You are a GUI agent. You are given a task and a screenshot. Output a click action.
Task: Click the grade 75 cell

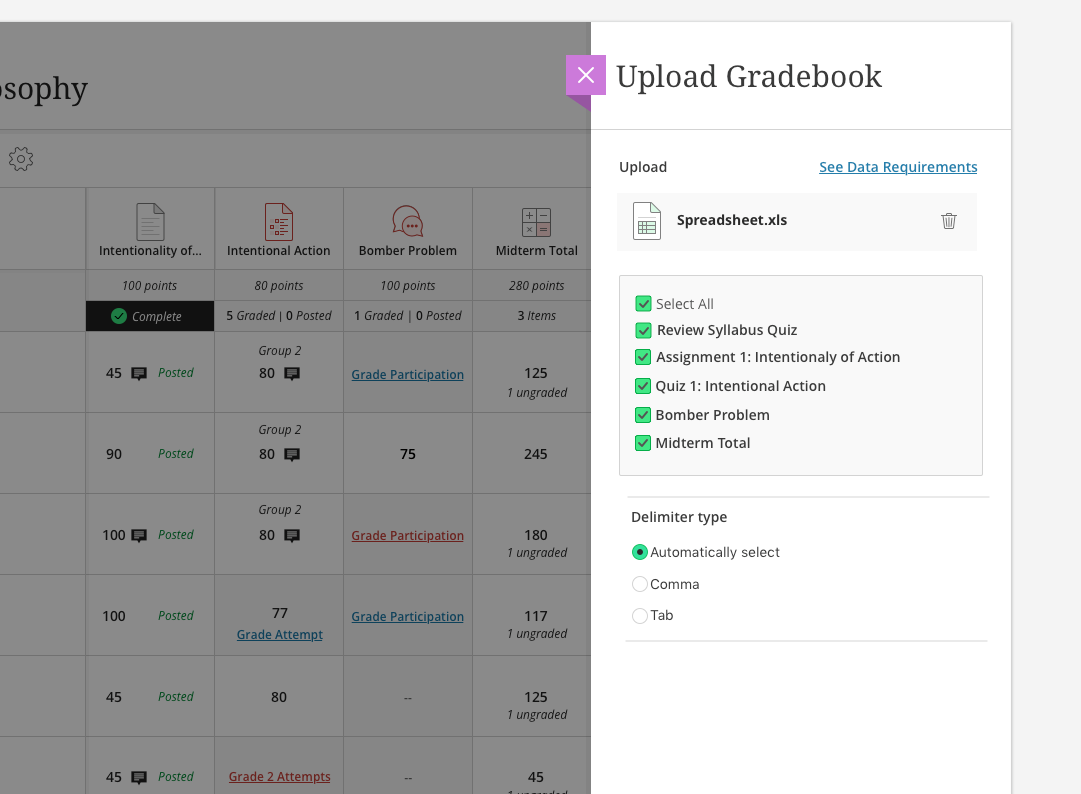point(407,454)
